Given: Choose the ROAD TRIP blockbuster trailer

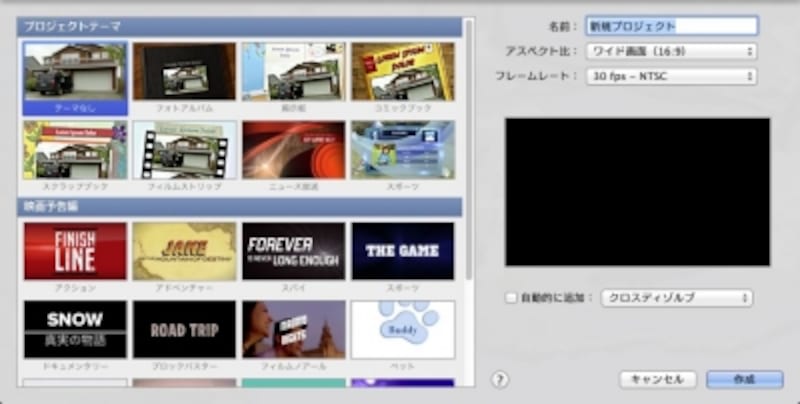Looking at the screenshot, I should click(184, 330).
